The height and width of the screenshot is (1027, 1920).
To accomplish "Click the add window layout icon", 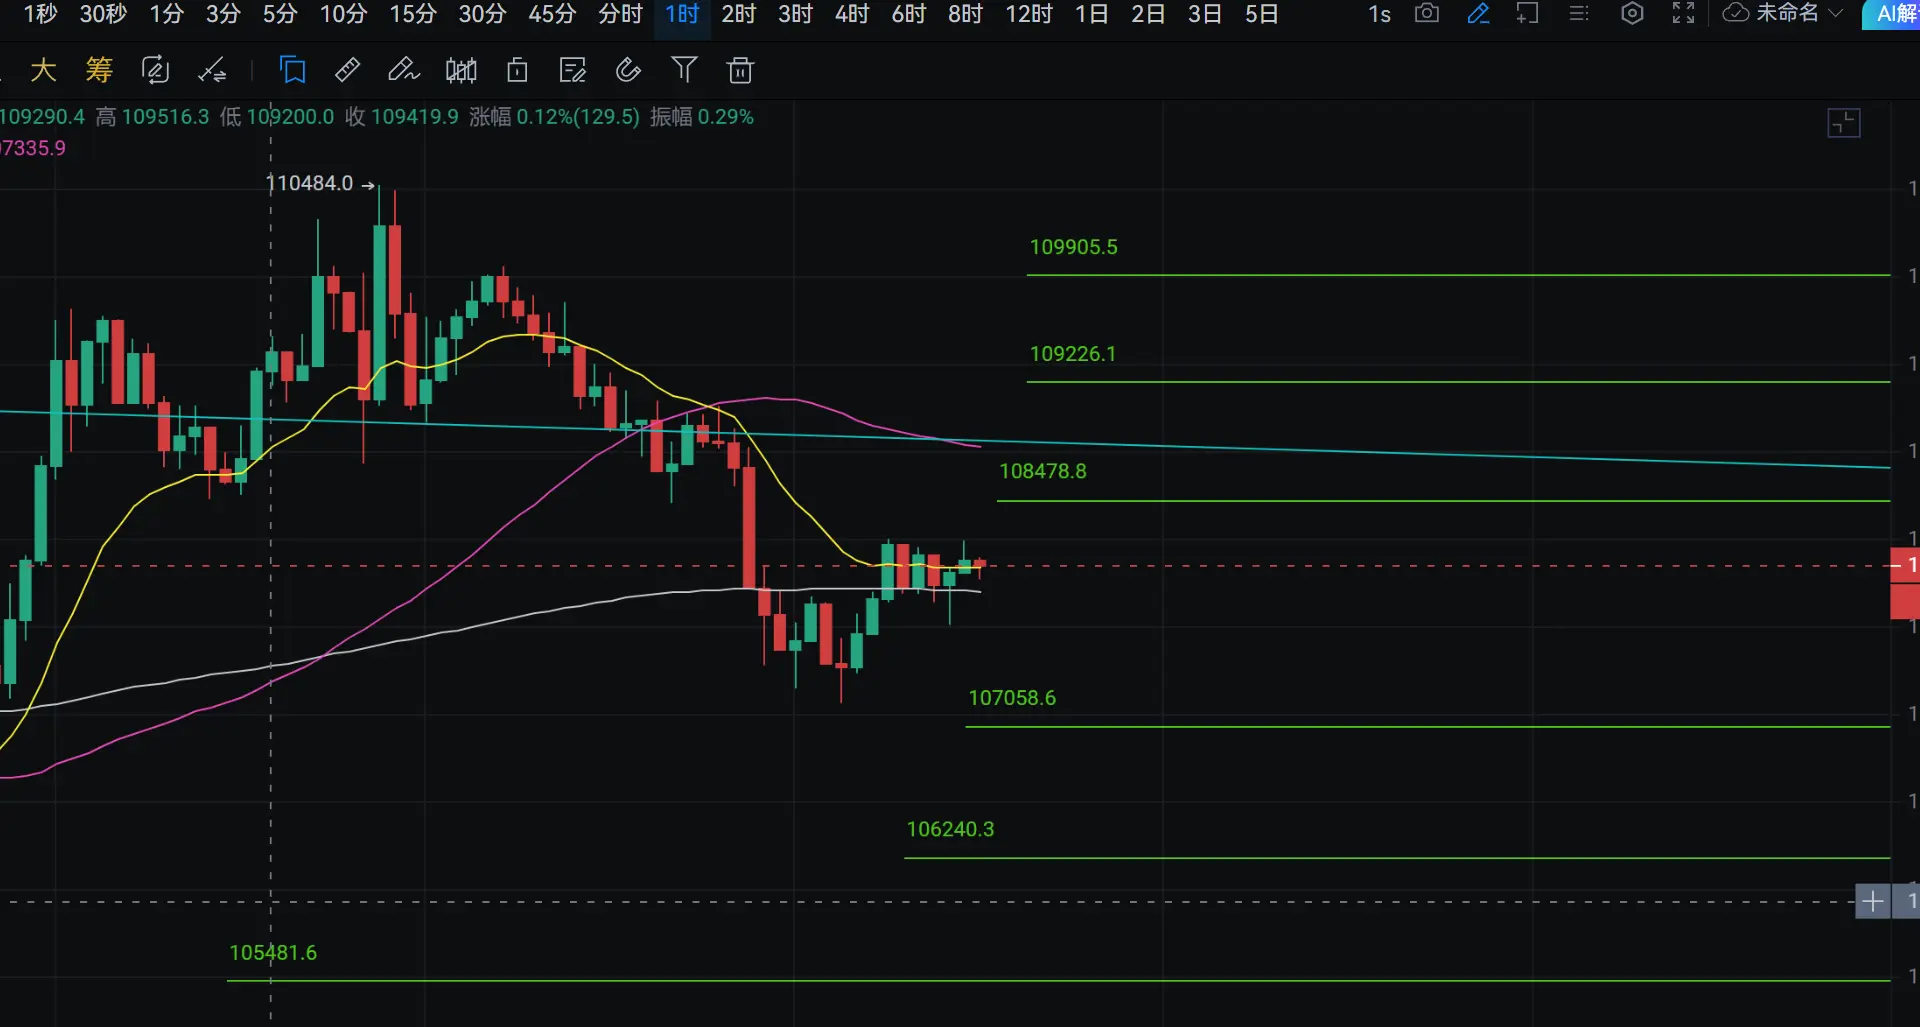I will tap(1527, 14).
